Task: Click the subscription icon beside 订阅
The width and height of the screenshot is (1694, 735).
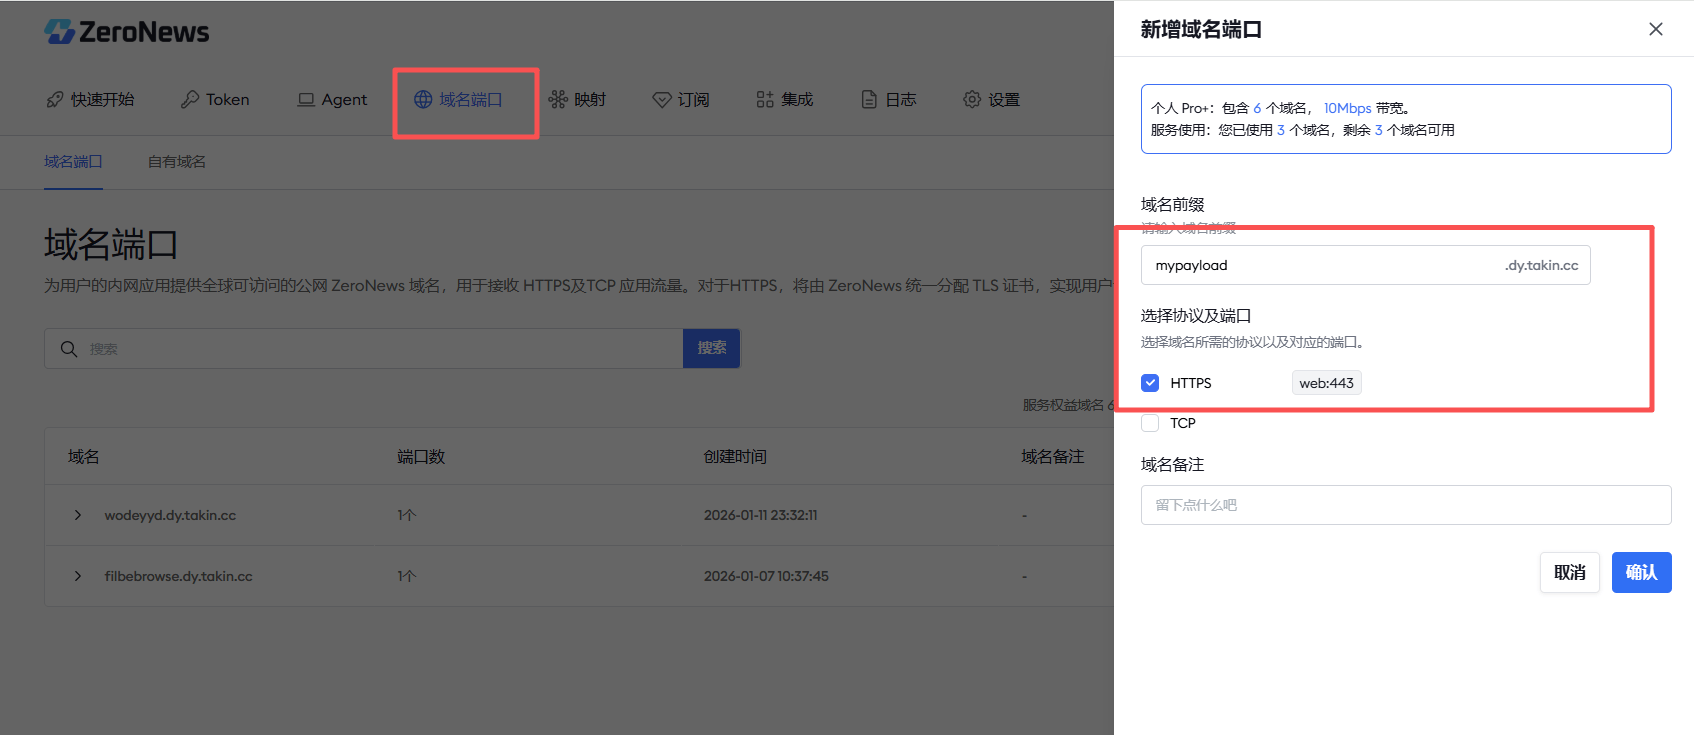Action: 662,100
